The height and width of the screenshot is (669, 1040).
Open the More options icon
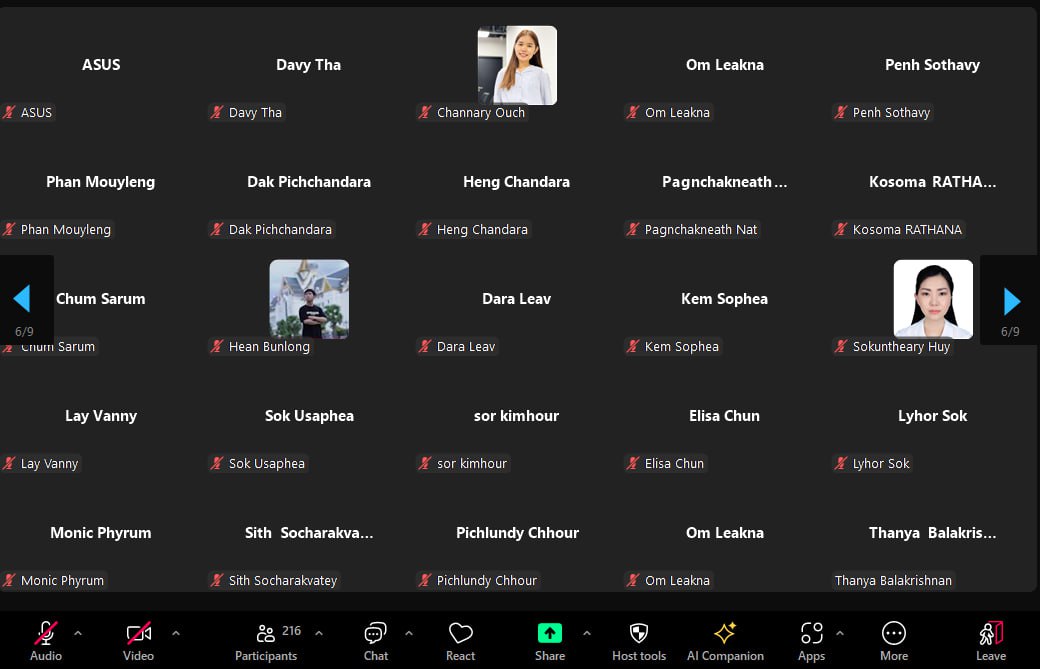pyautogui.click(x=894, y=633)
